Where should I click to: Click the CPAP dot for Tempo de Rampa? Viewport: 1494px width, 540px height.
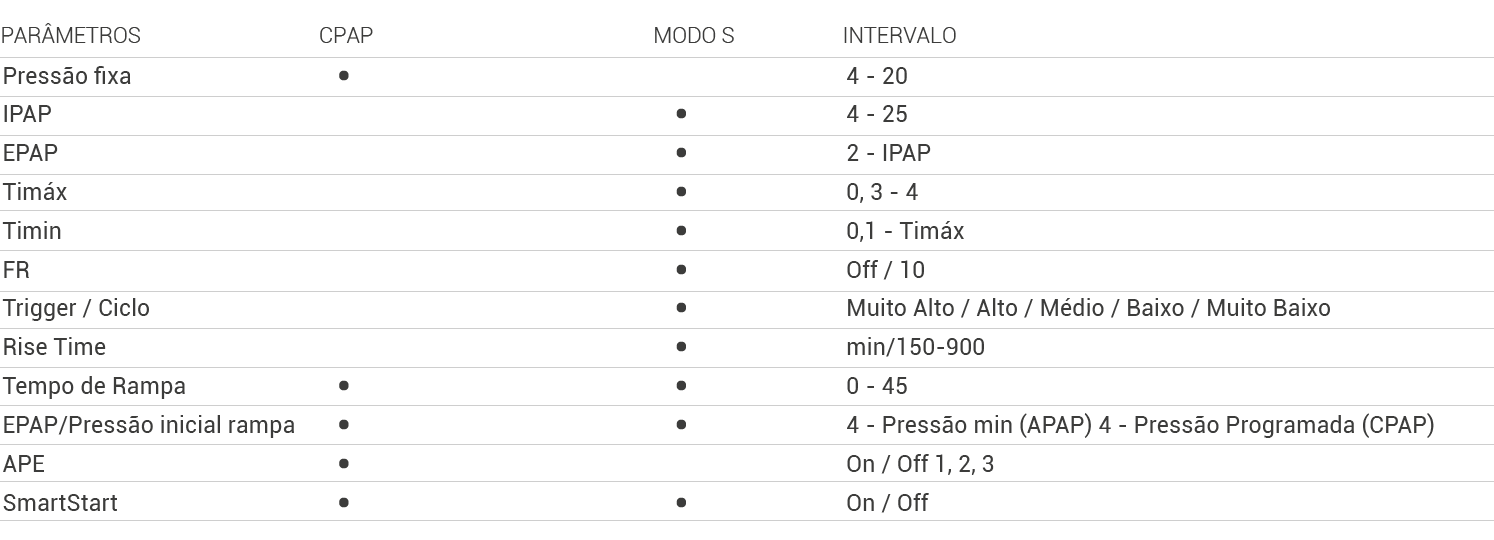pos(344,385)
